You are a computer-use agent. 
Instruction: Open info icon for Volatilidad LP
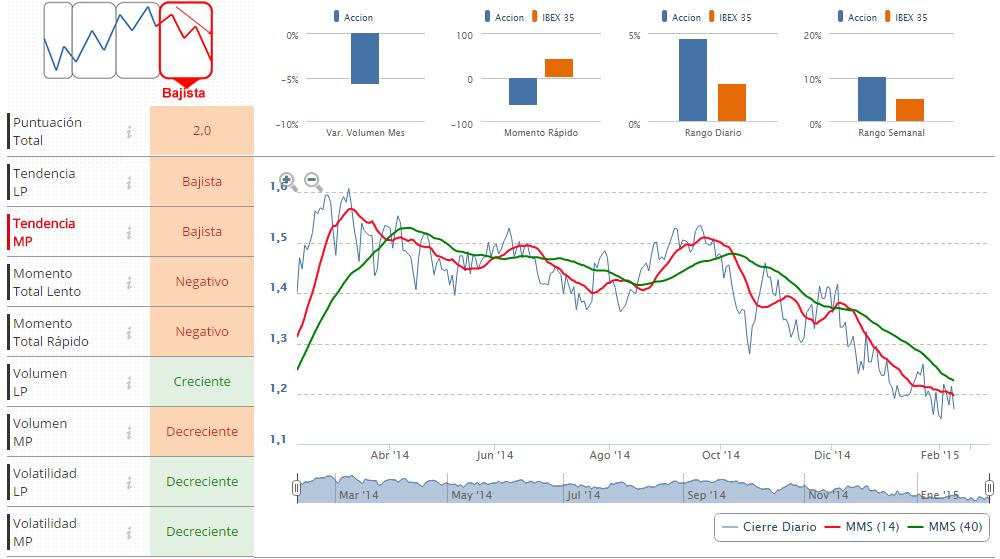point(129,483)
